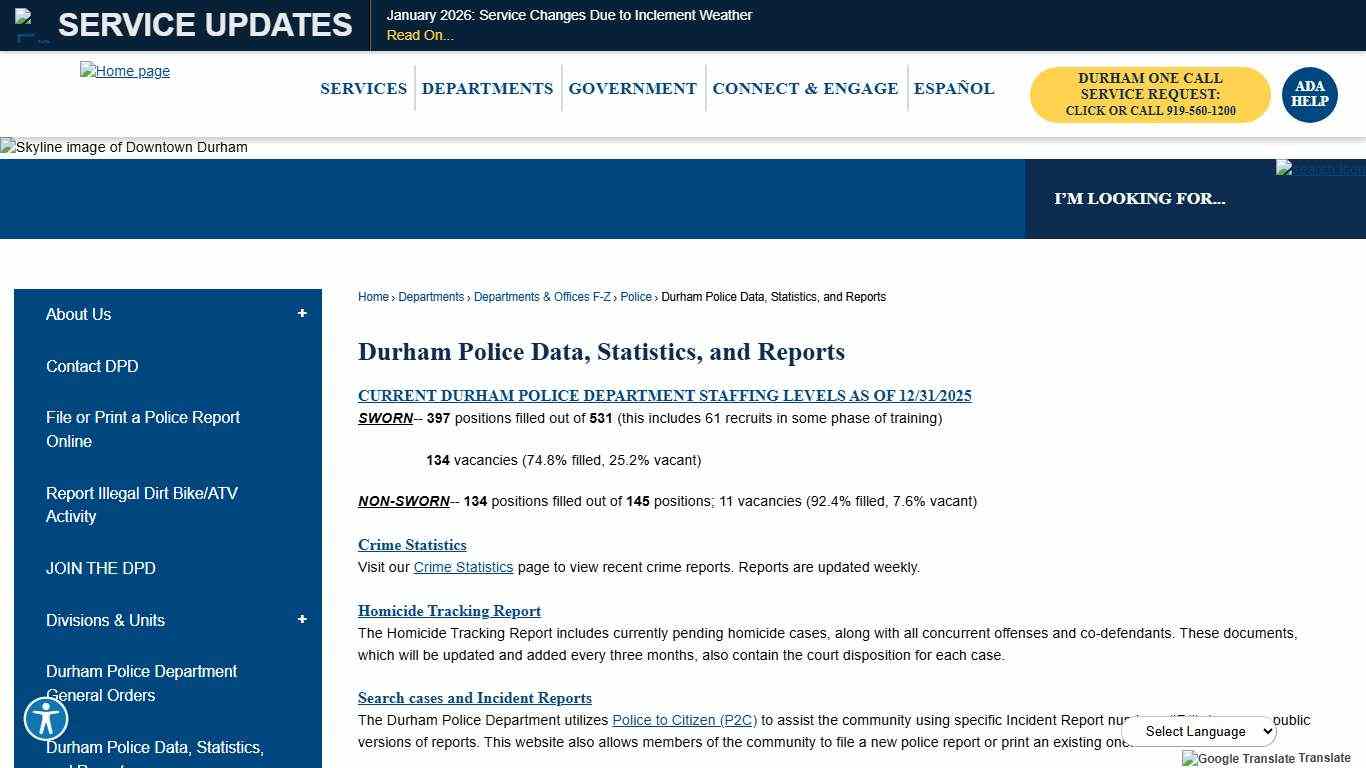
Task: Switch to ESPAÑOL
Action: coord(953,89)
